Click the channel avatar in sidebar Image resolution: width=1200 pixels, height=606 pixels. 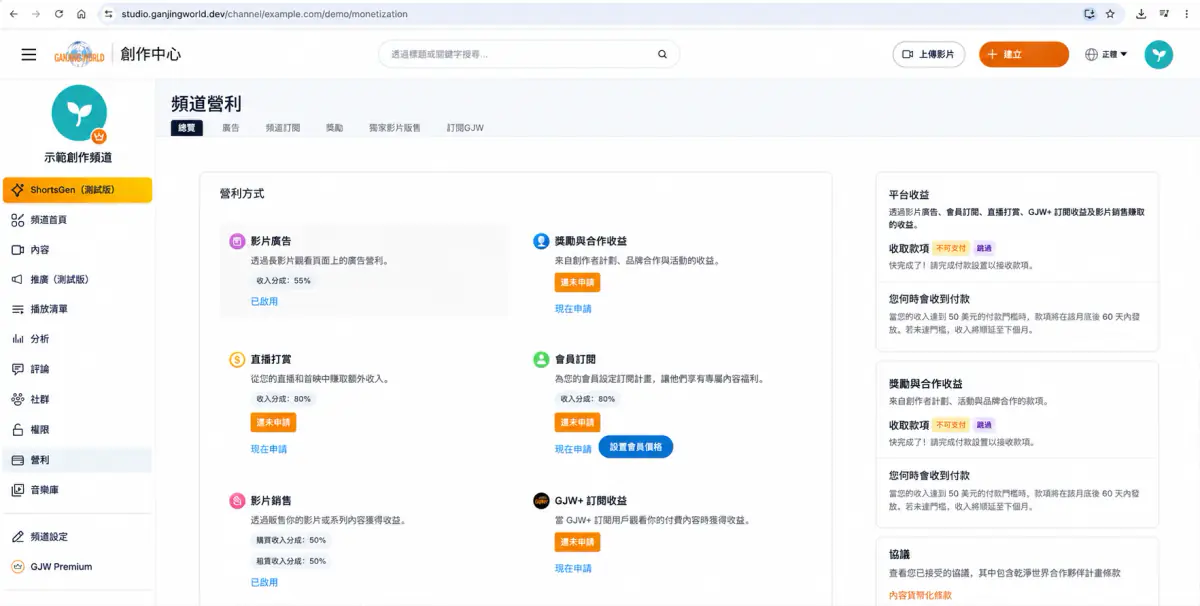tap(79, 113)
